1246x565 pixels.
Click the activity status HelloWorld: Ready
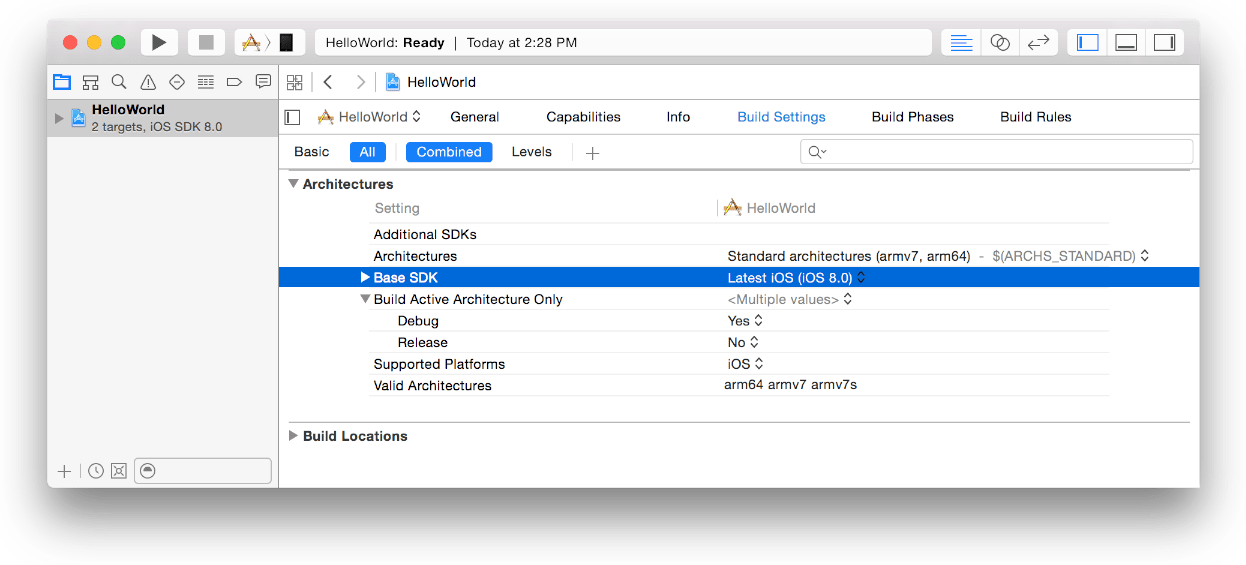point(385,43)
